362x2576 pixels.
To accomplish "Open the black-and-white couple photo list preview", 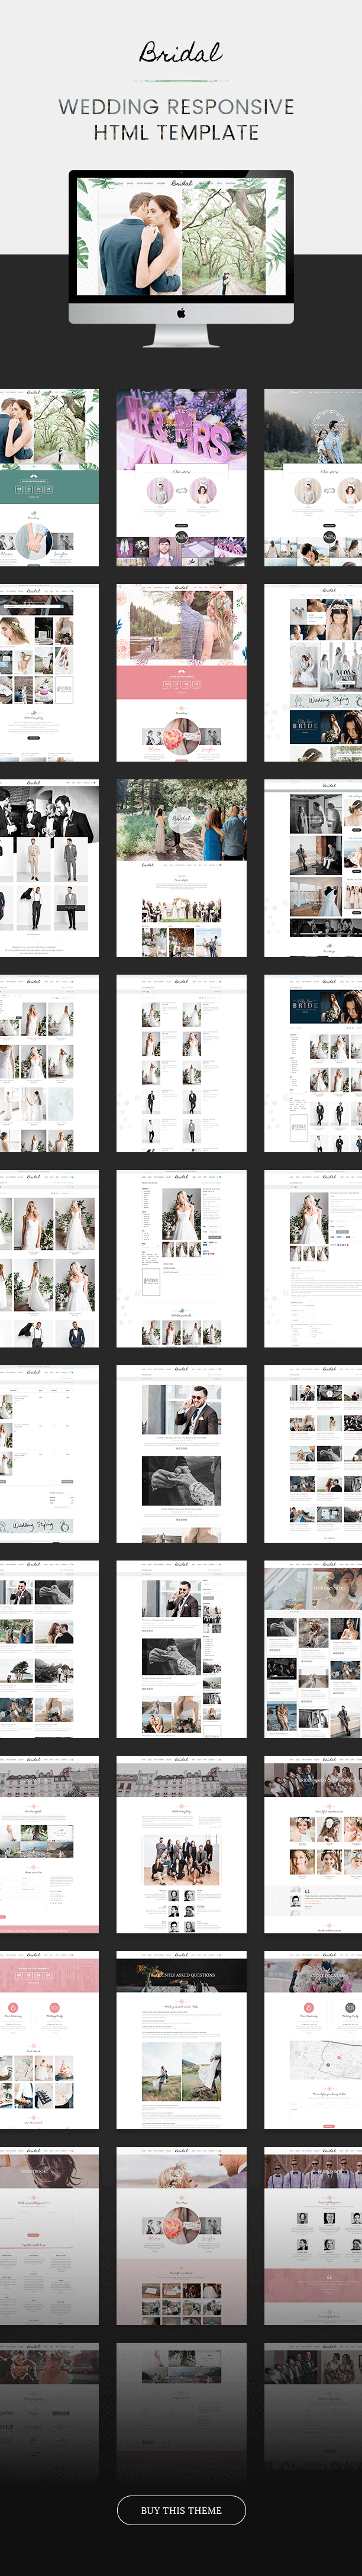I will pos(313,868).
